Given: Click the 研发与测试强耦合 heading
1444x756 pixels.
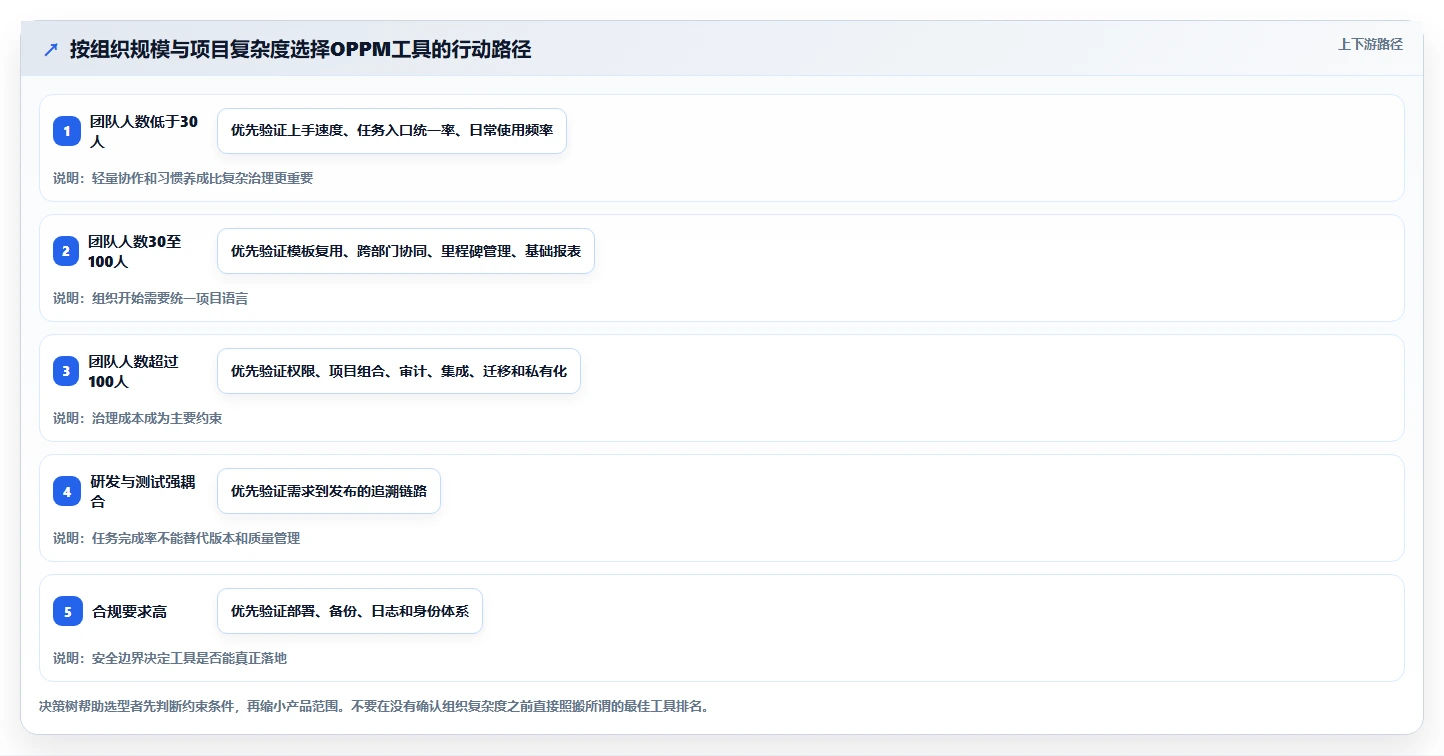Looking at the screenshot, I should click(x=143, y=491).
